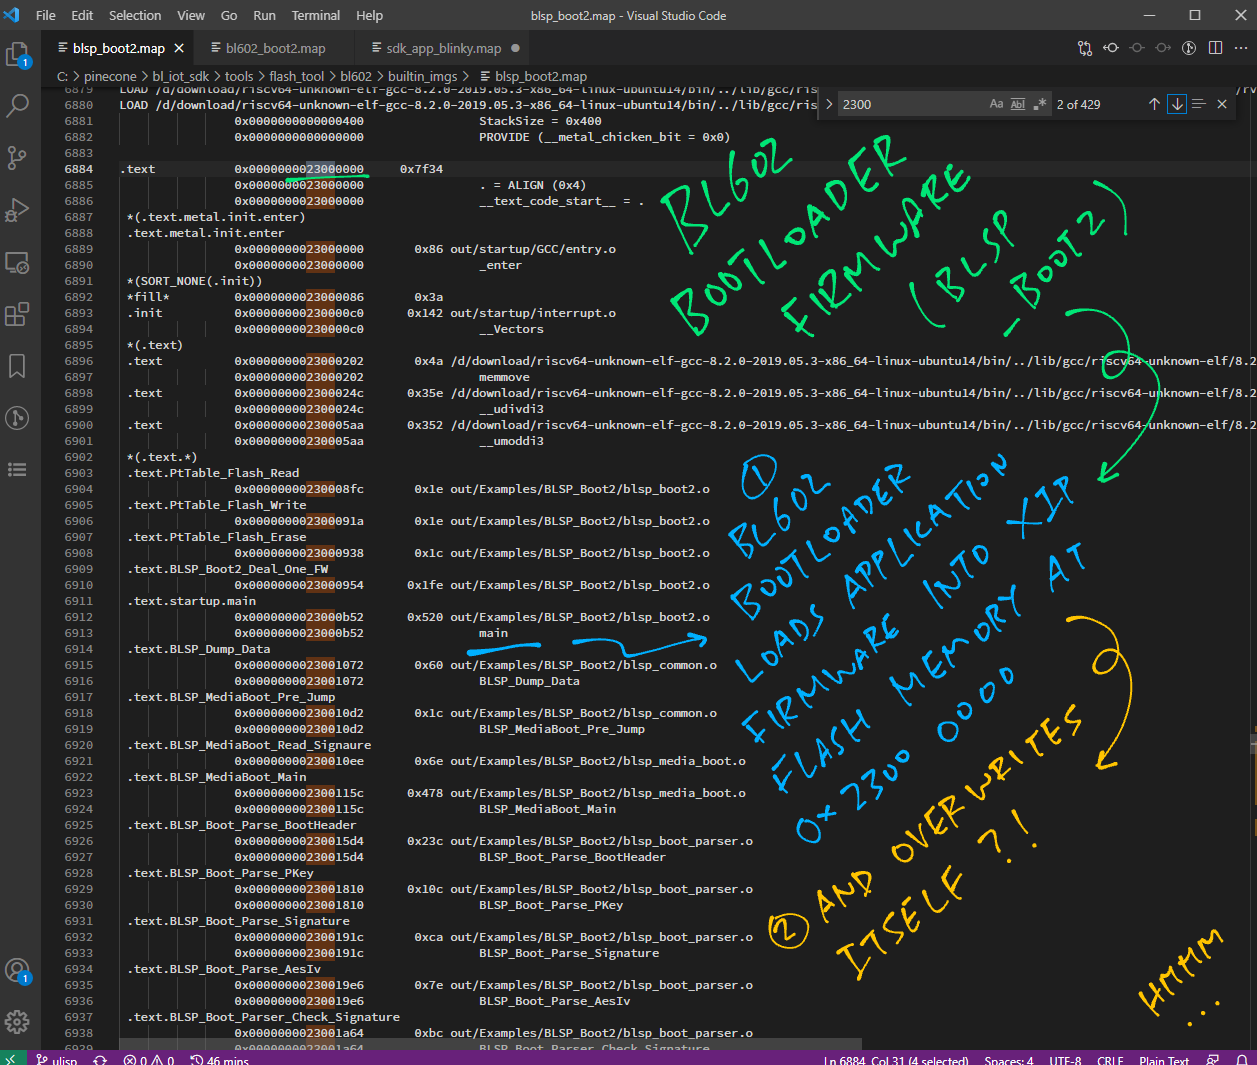Open Manage gear in activity bar
1257x1065 pixels.
point(17,1021)
